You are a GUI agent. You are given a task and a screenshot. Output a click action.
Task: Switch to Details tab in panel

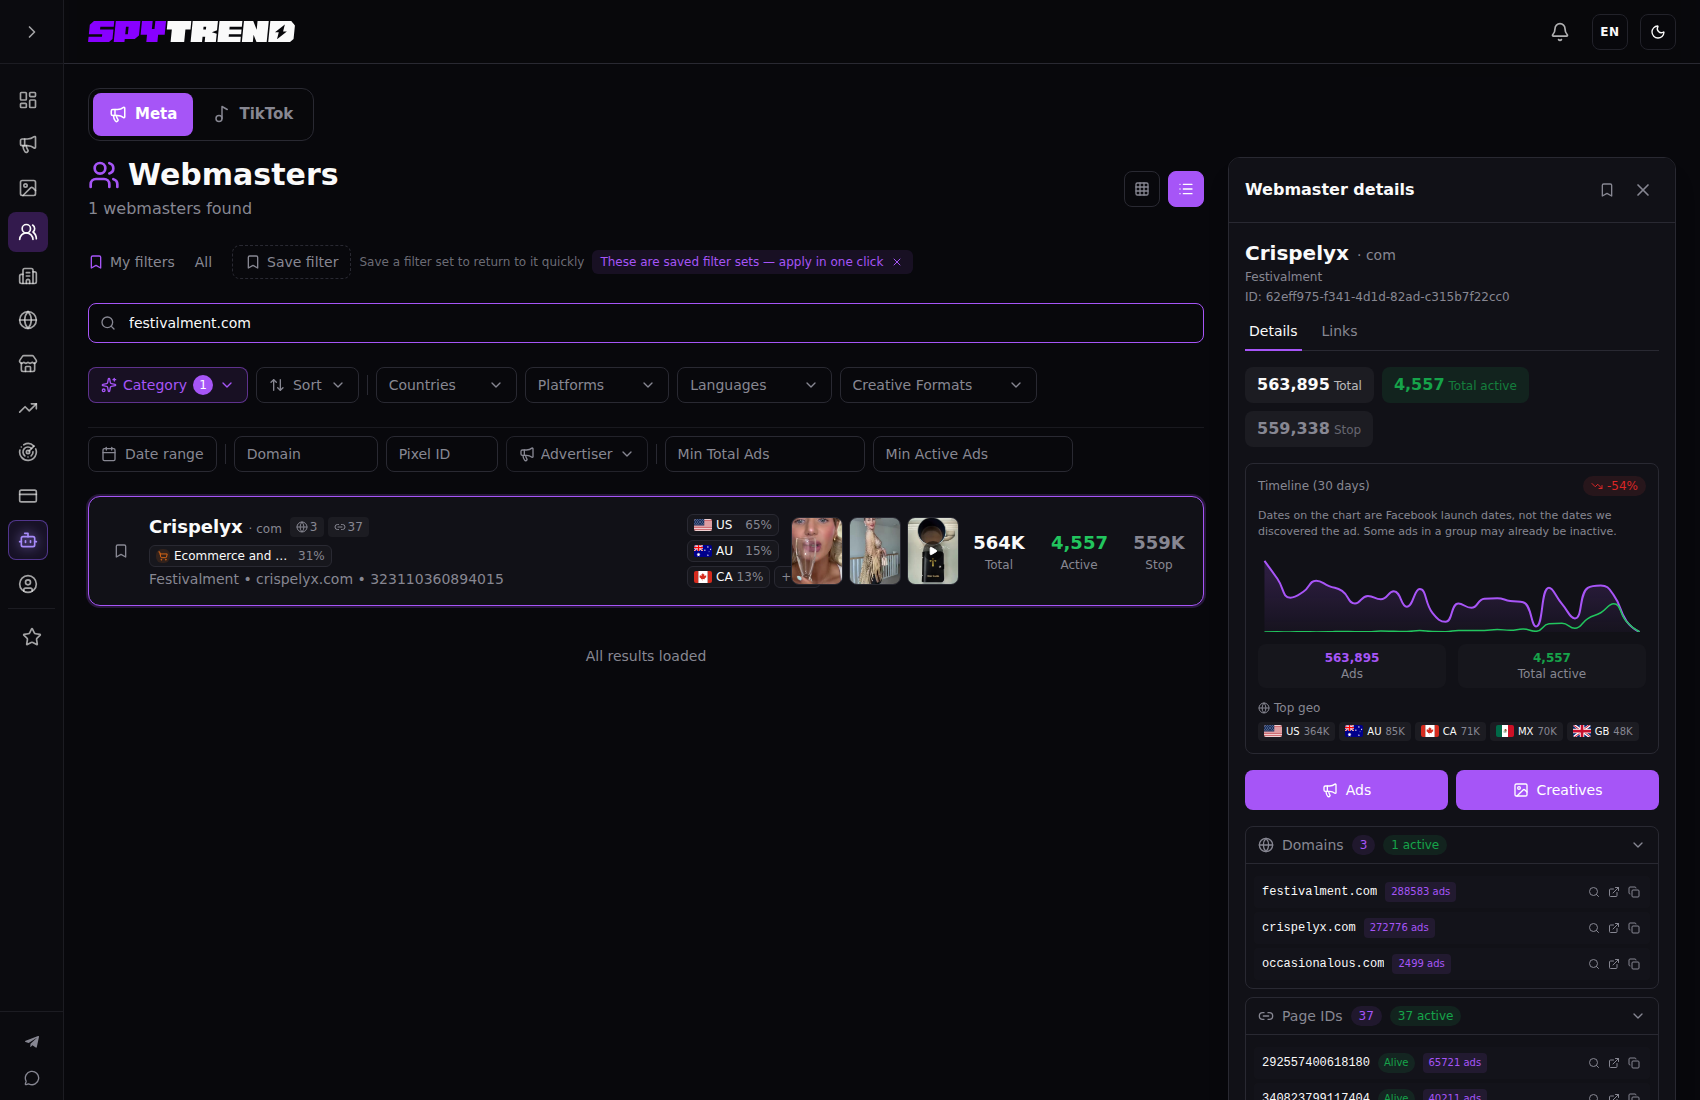[x=1273, y=331]
